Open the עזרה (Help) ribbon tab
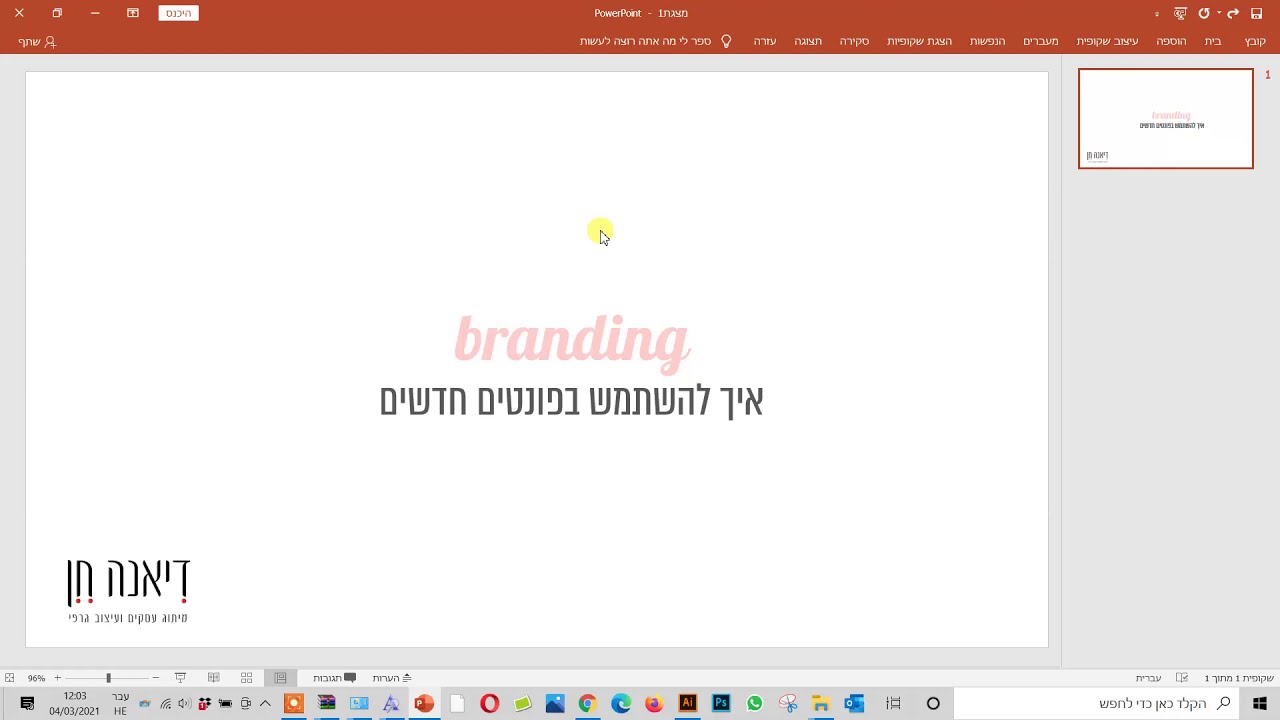Screen dimensions: 1280x720 (765, 41)
